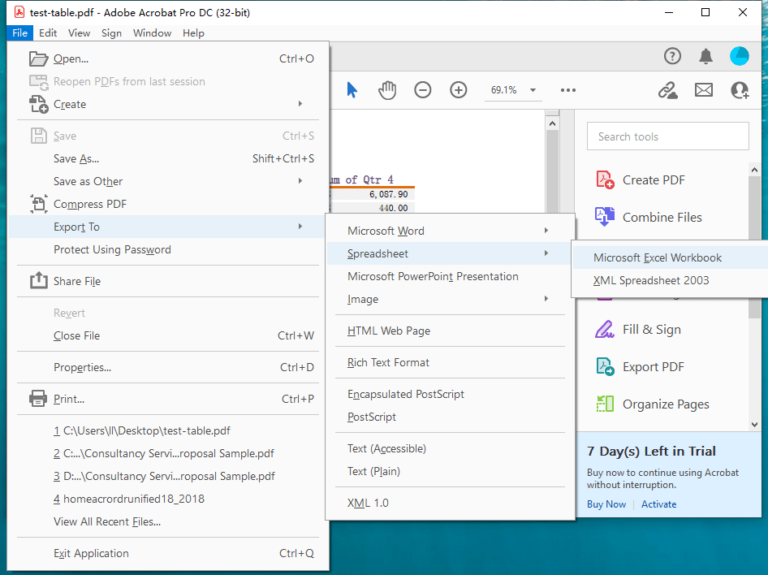Open the Help menu
Image resolution: width=768 pixels, height=575 pixels.
193,33
